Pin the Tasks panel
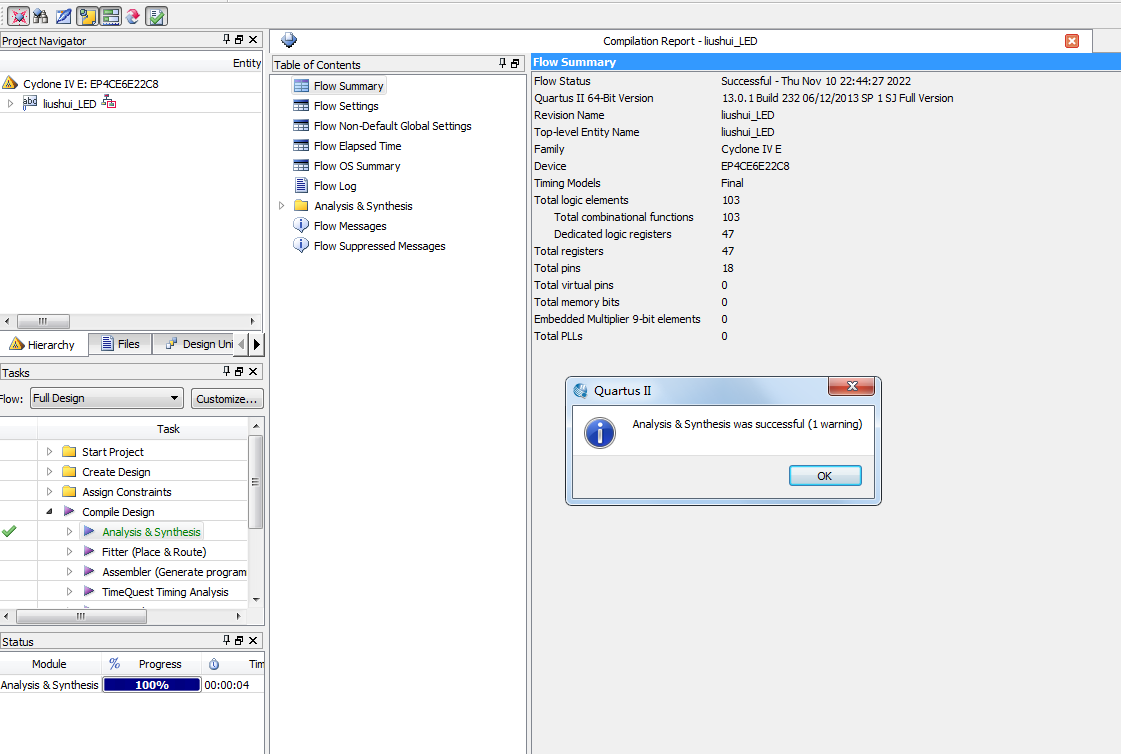 pos(227,372)
